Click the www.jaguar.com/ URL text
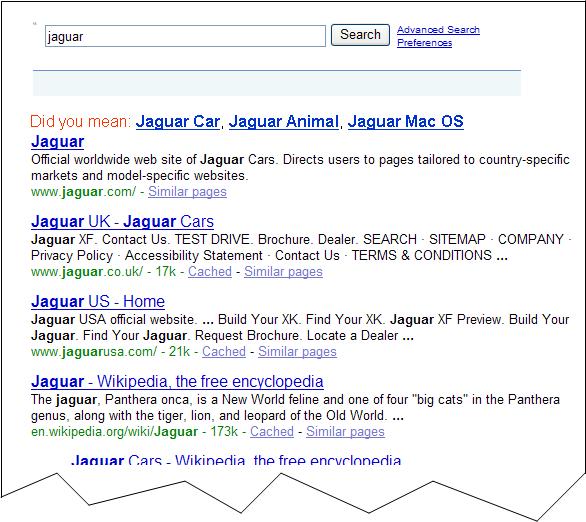The width and height of the screenshot is (586, 522). (83, 192)
